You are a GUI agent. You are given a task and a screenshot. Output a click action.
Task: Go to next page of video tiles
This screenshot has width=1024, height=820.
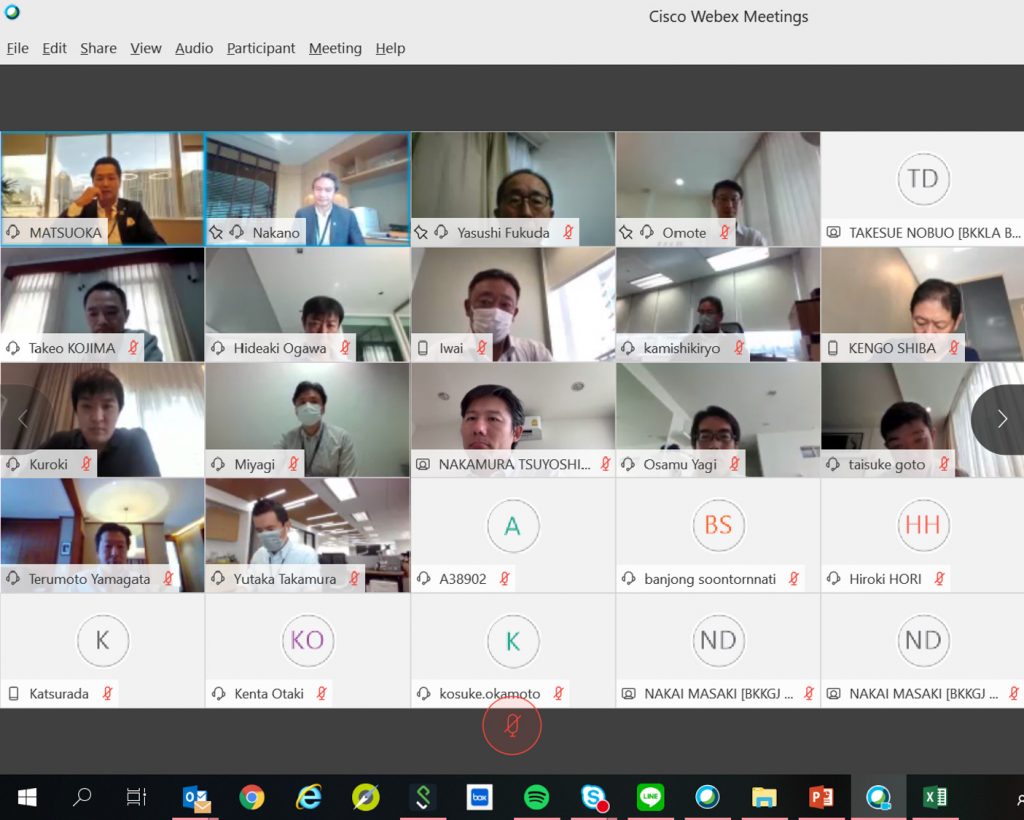pyautogui.click(x=1000, y=420)
